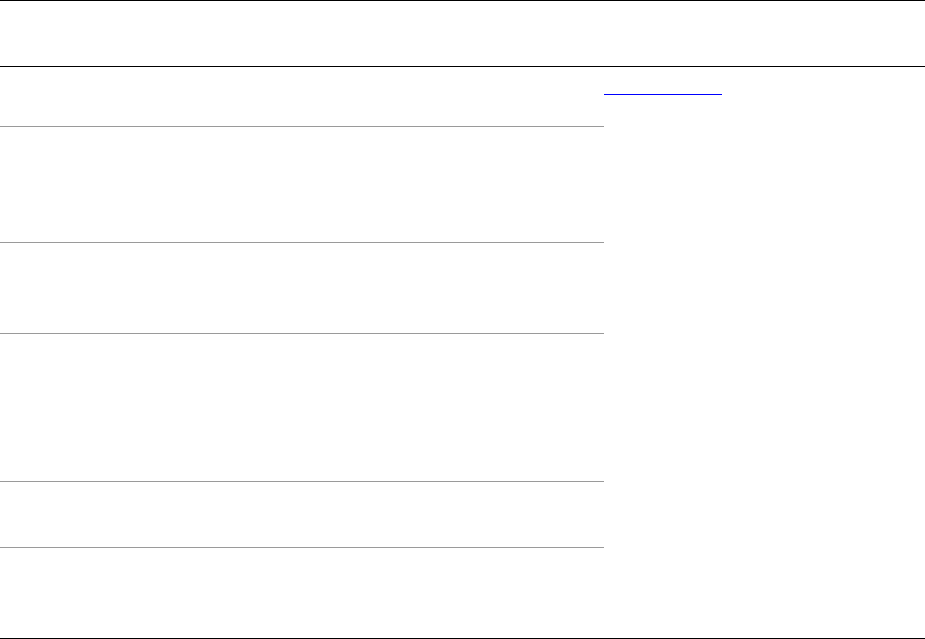
Task: Click the blank header area above the top divider
Action: (462, 34)
